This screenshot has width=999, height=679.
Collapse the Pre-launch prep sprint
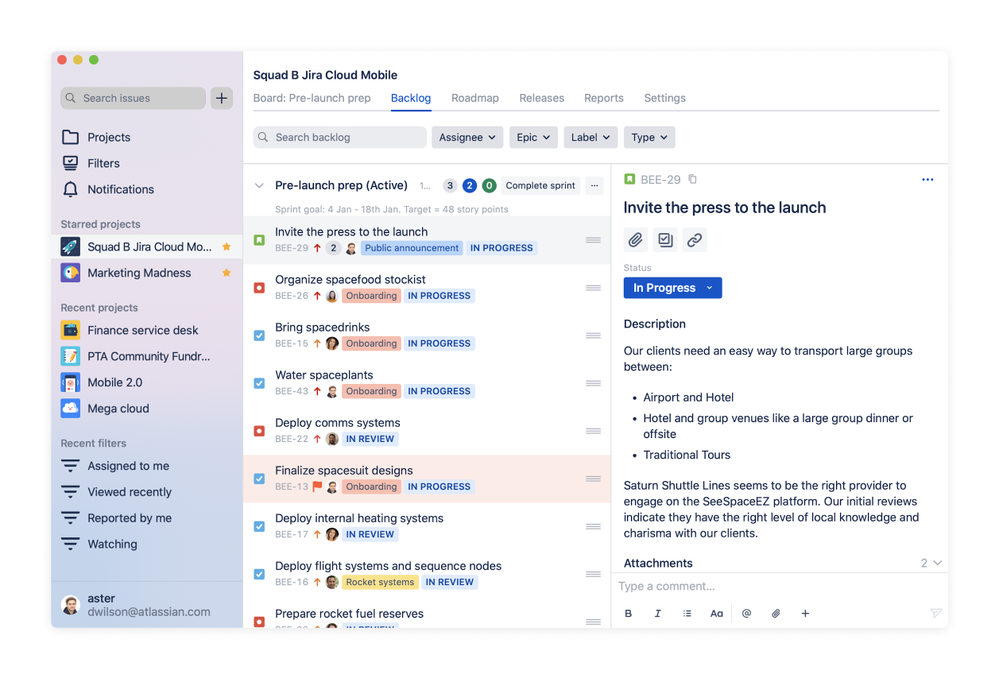coord(259,186)
